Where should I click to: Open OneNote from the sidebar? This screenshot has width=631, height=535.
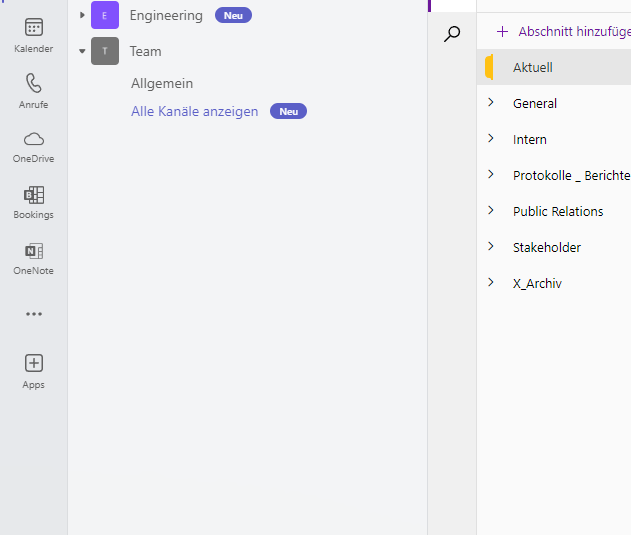34,256
